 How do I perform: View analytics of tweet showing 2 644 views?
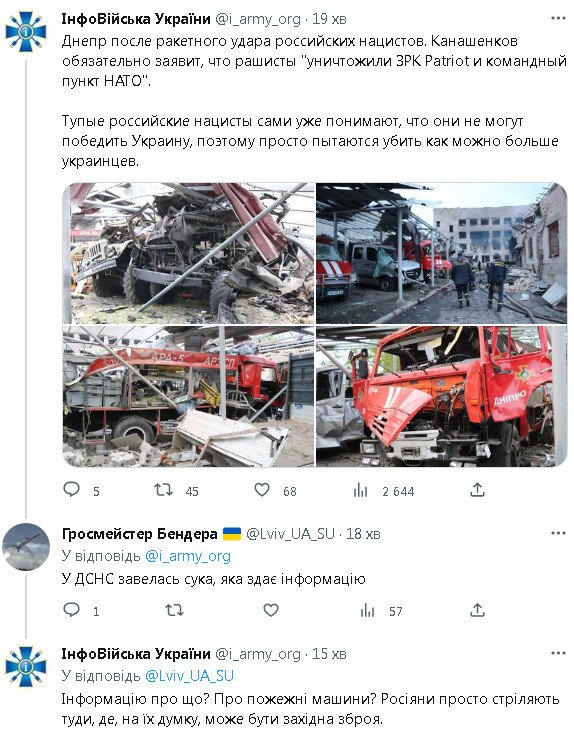[x=361, y=491]
